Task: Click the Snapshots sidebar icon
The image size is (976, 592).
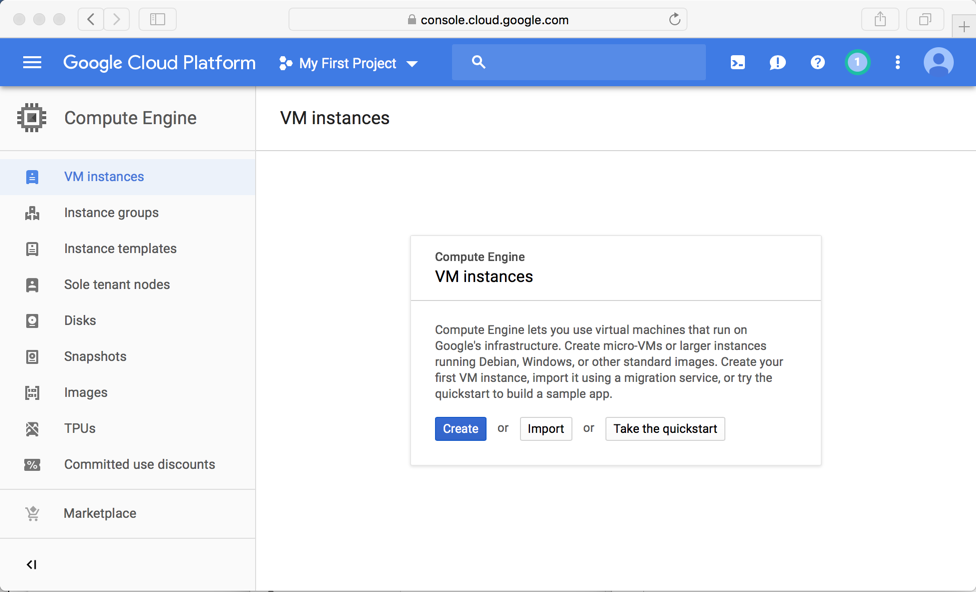Action: pos(32,357)
